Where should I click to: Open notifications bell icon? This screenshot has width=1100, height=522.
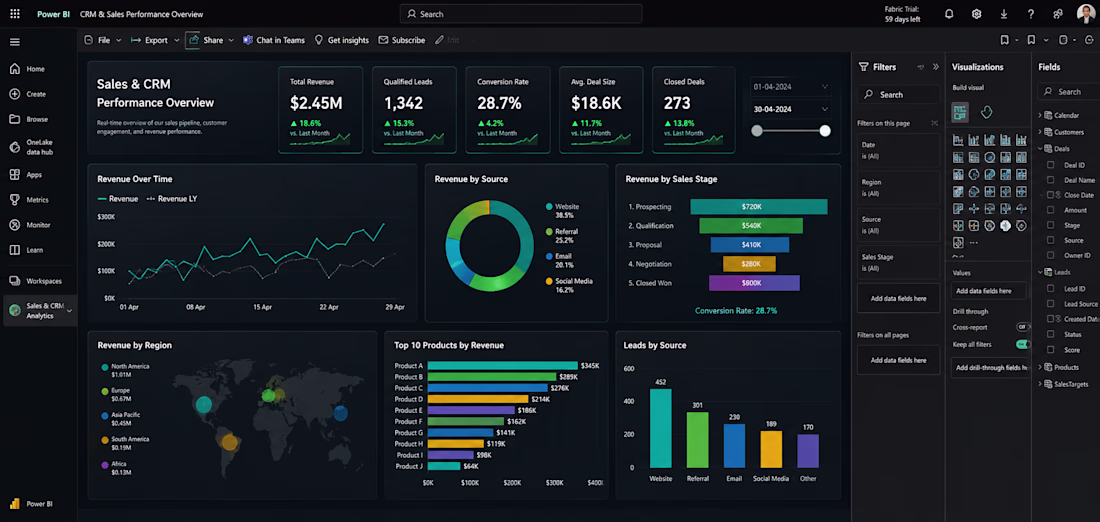pos(949,14)
